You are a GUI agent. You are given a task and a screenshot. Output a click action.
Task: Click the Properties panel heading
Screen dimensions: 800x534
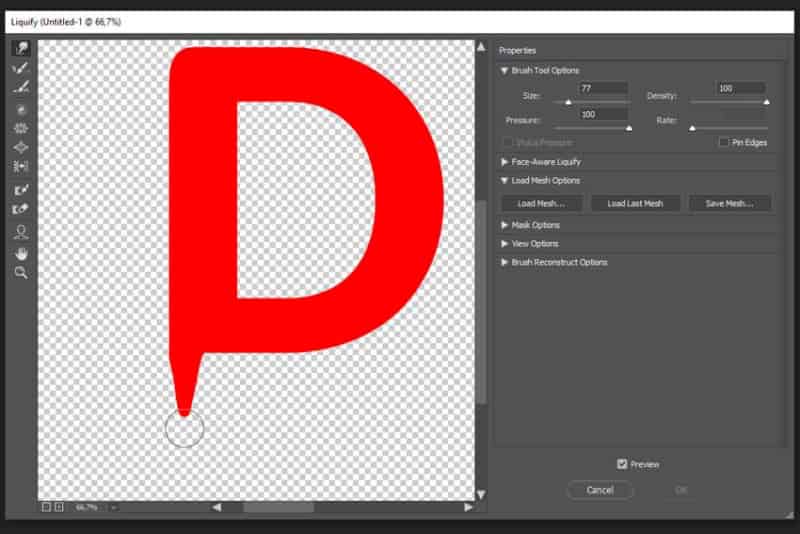(517, 50)
